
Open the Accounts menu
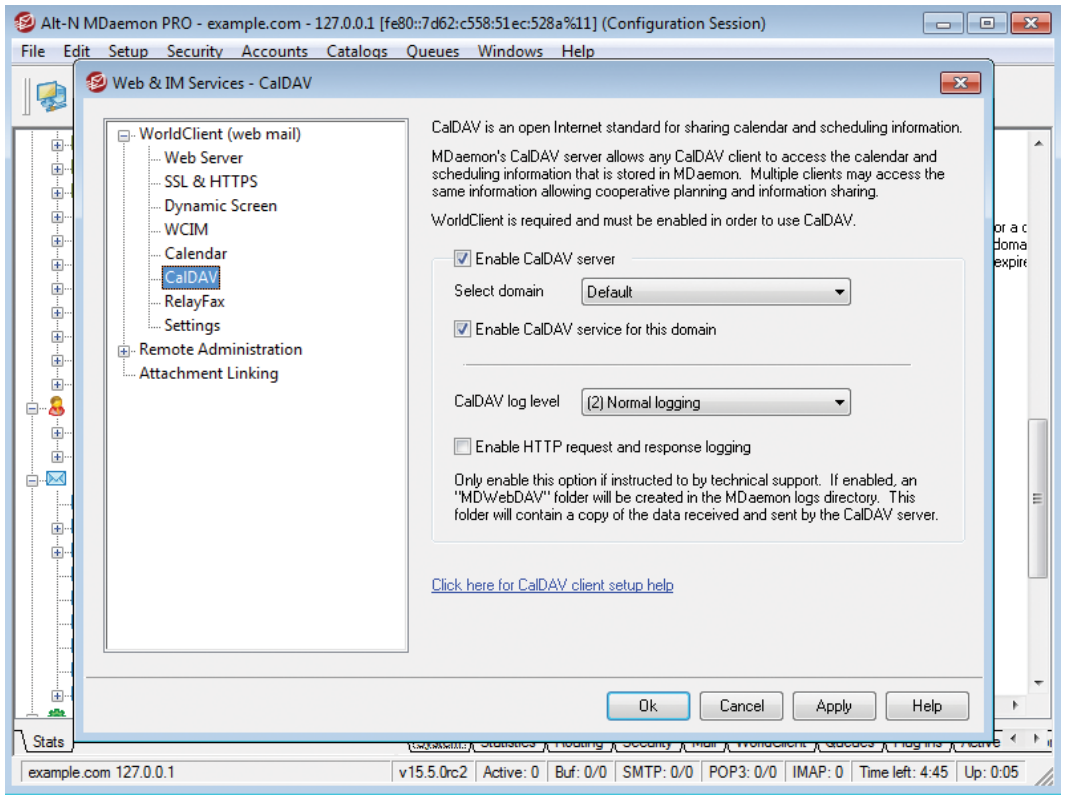274,51
